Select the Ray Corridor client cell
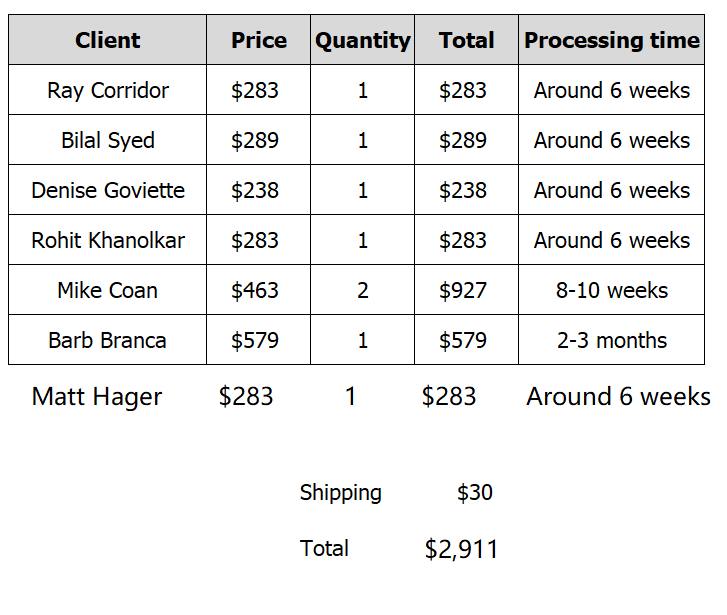 (107, 90)
